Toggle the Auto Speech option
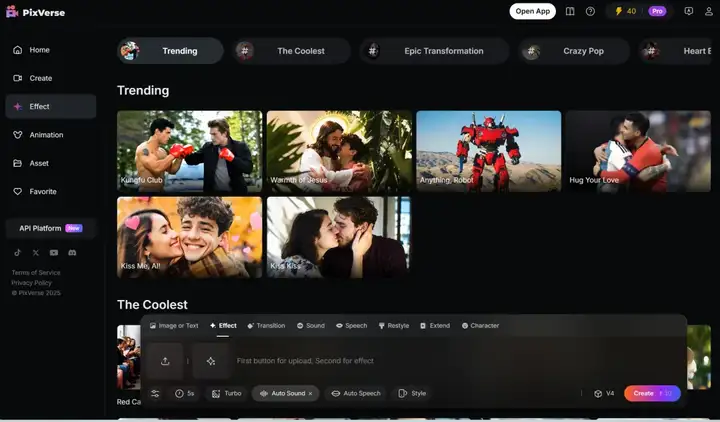720x422 pixels. [356, 394]
